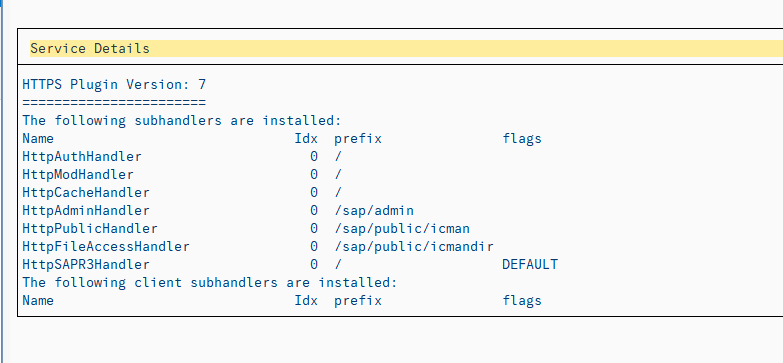The width and height of the screenshot is (783, 363).
Task: Click the HttpFileAccessHandler row name
Action: (x=106, y=246)
